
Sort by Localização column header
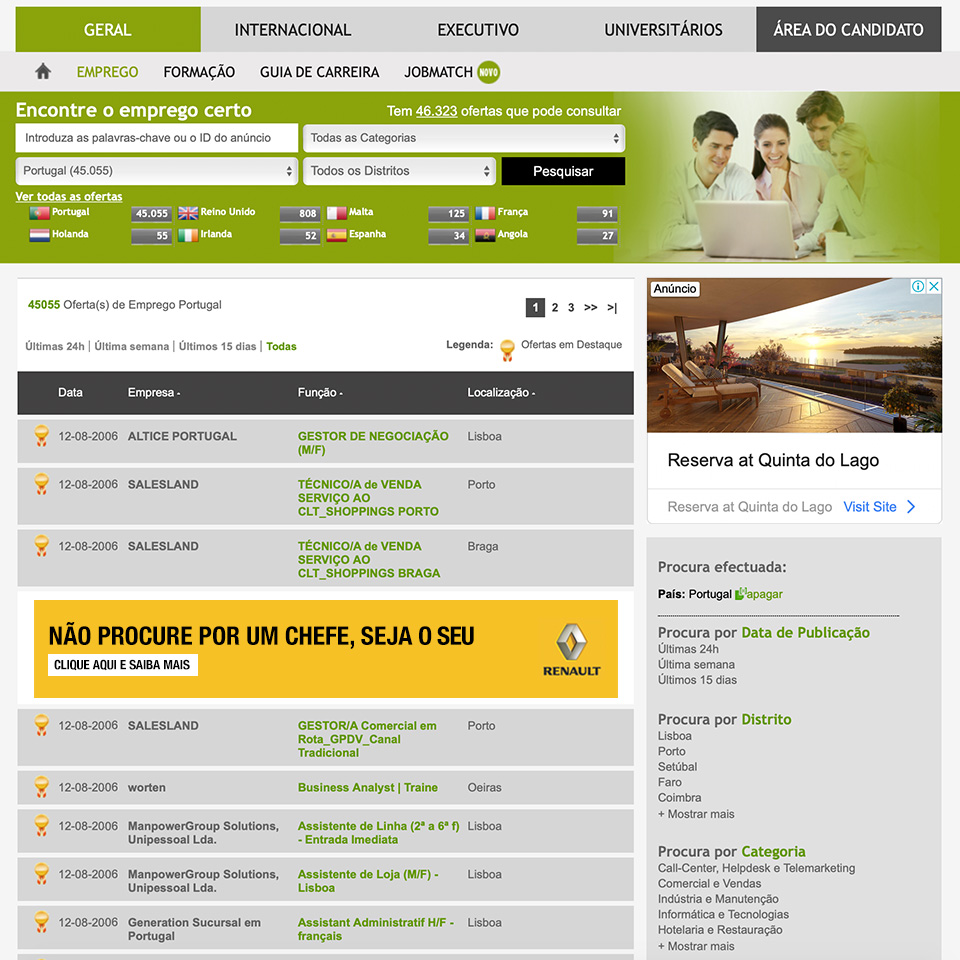(x=501, y=392)
